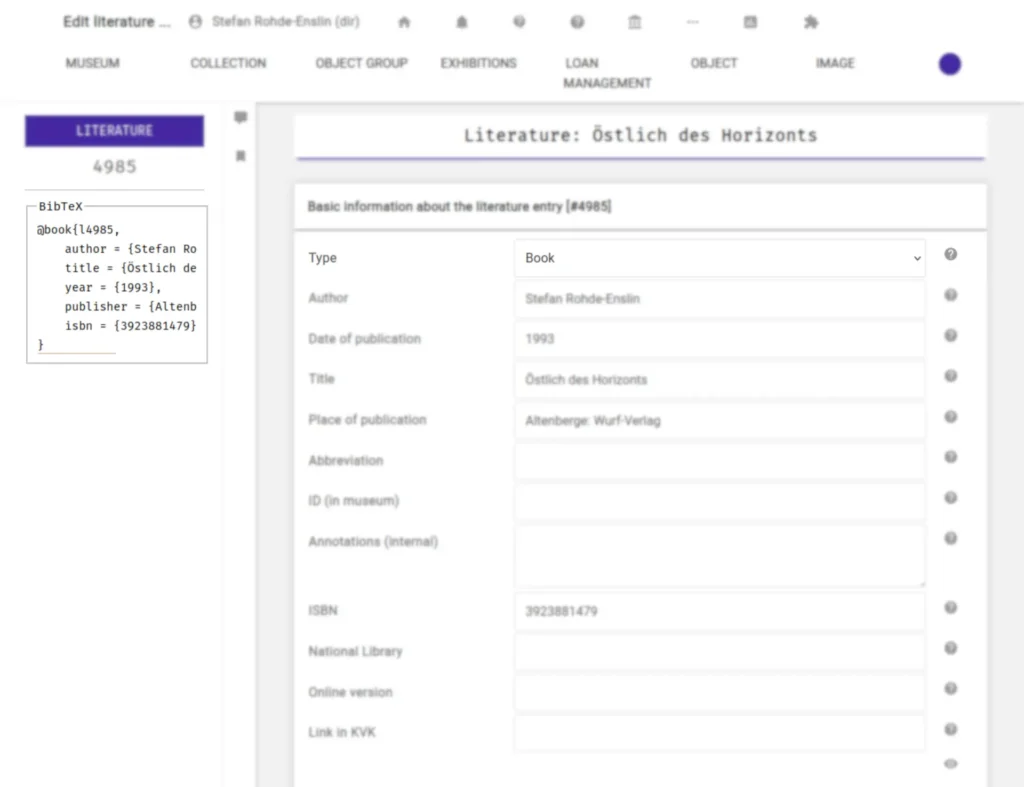The width and height of the screenshot is (1024, 787).
Task: Open the notifications bell
Action: tap(462, 22)
